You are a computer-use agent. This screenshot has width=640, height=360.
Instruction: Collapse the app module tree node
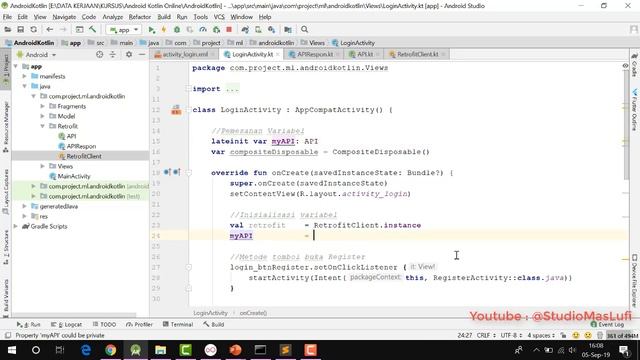pos(16,66)
